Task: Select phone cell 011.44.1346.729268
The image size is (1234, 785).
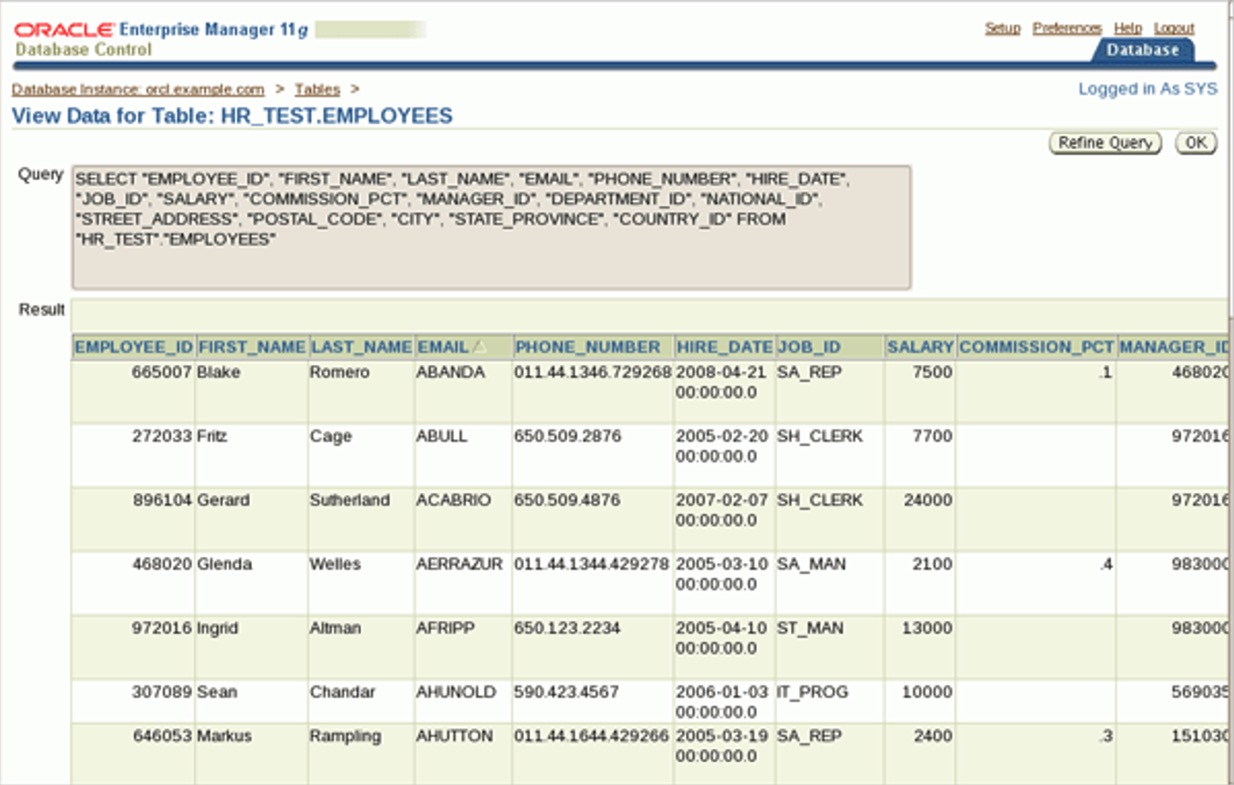Action: 592,372
